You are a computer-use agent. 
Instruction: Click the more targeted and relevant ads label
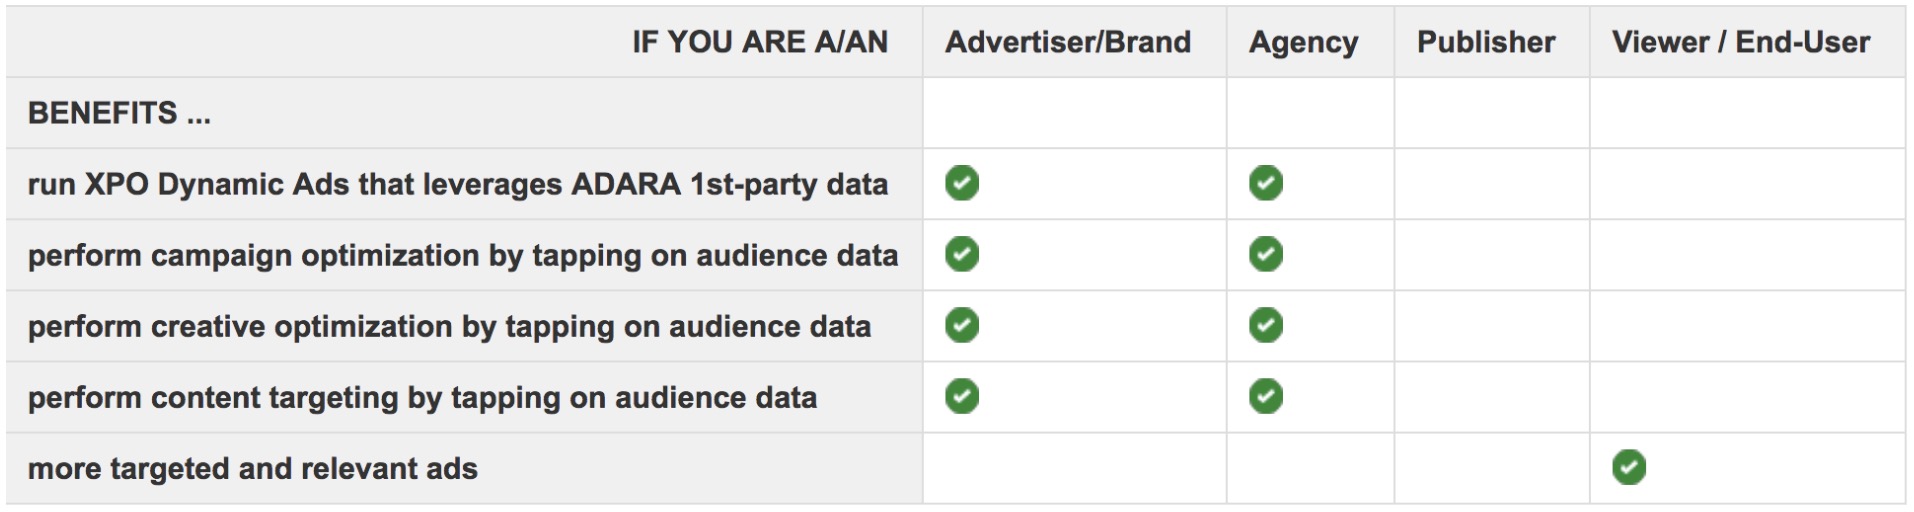[252, 469]
